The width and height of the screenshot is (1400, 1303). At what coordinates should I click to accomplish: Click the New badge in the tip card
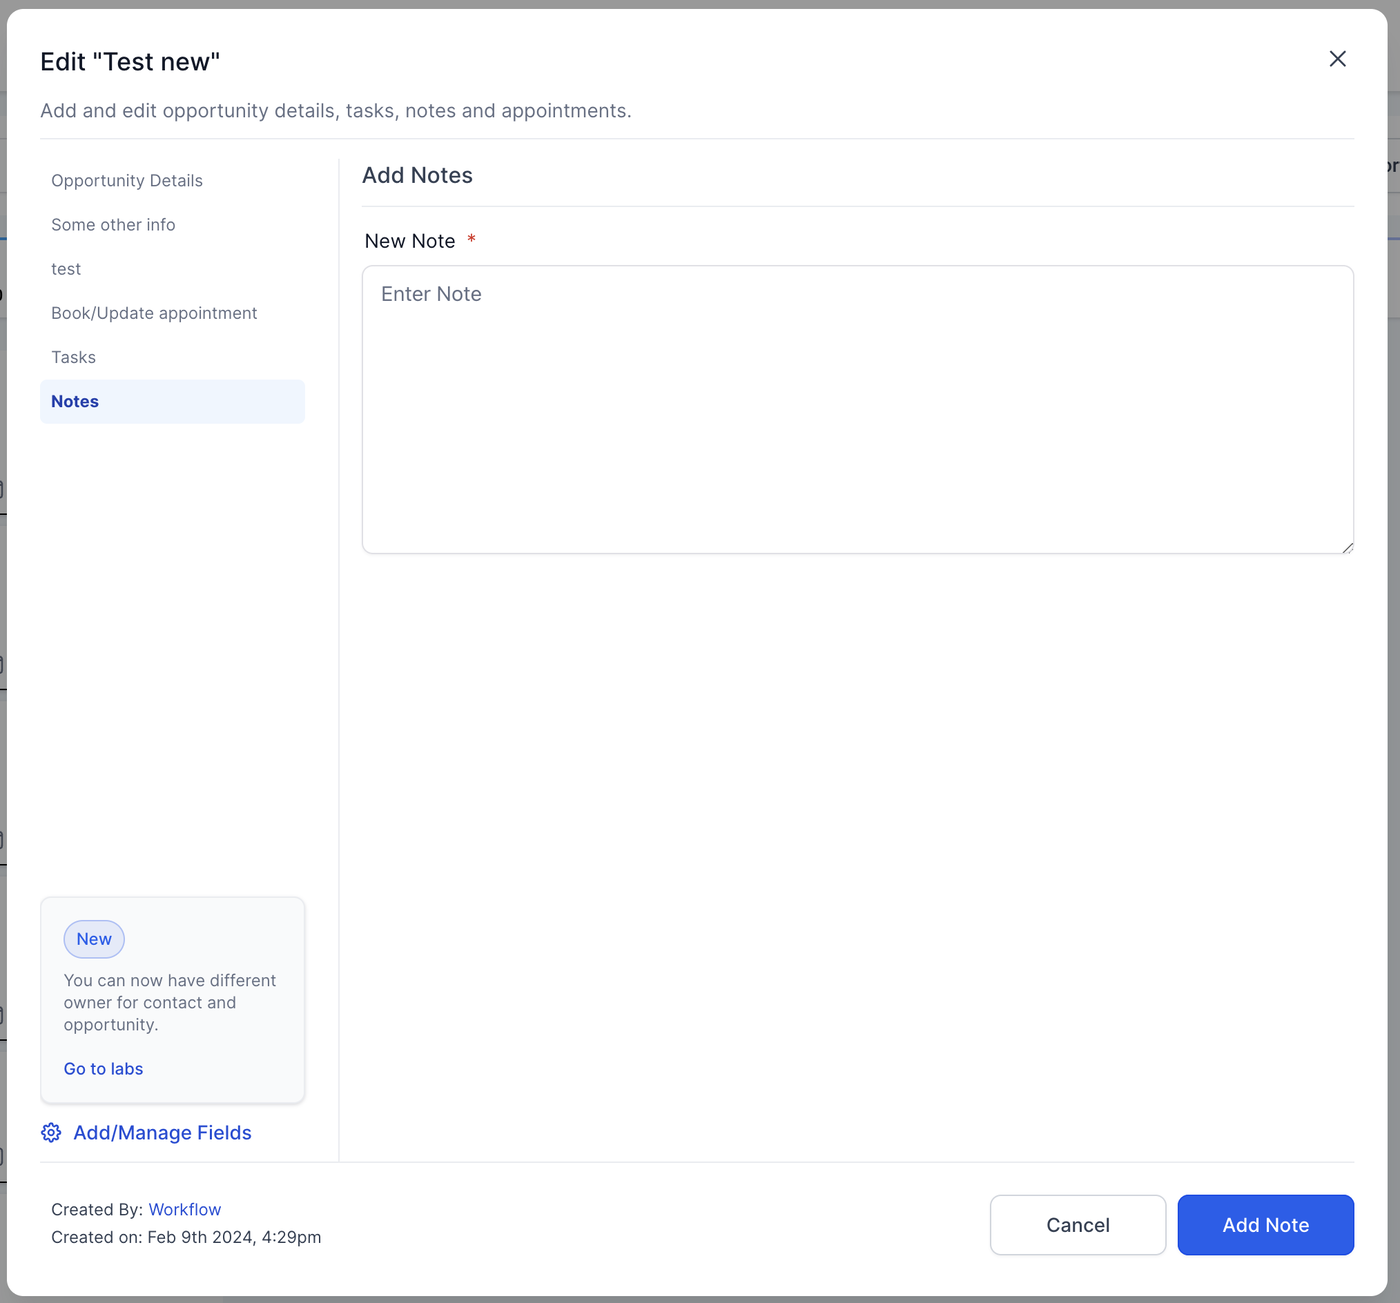(x=94, y=939)
